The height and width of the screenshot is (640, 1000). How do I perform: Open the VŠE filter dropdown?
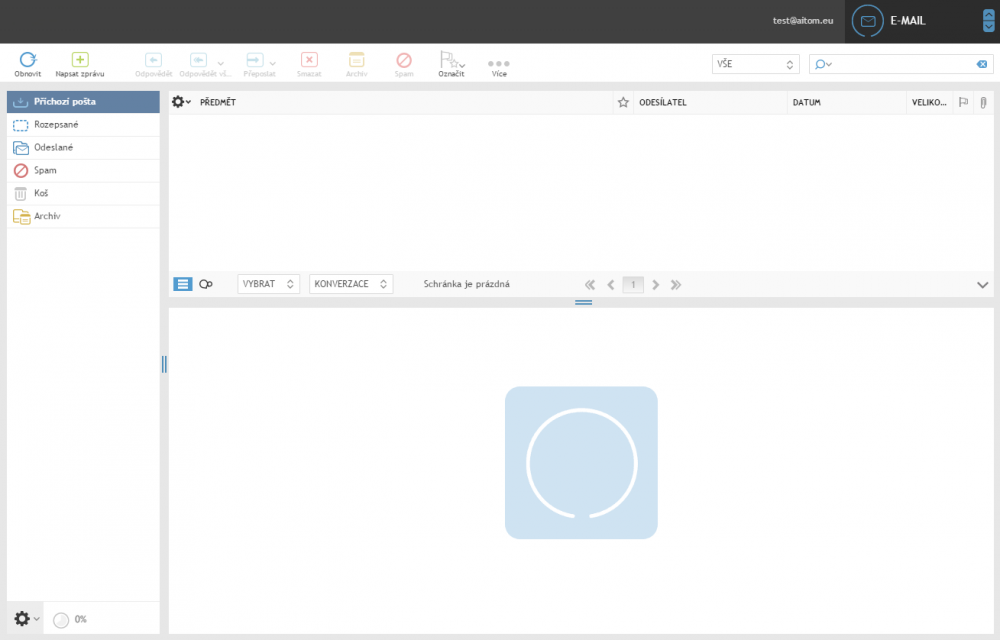tap(755, 64)
